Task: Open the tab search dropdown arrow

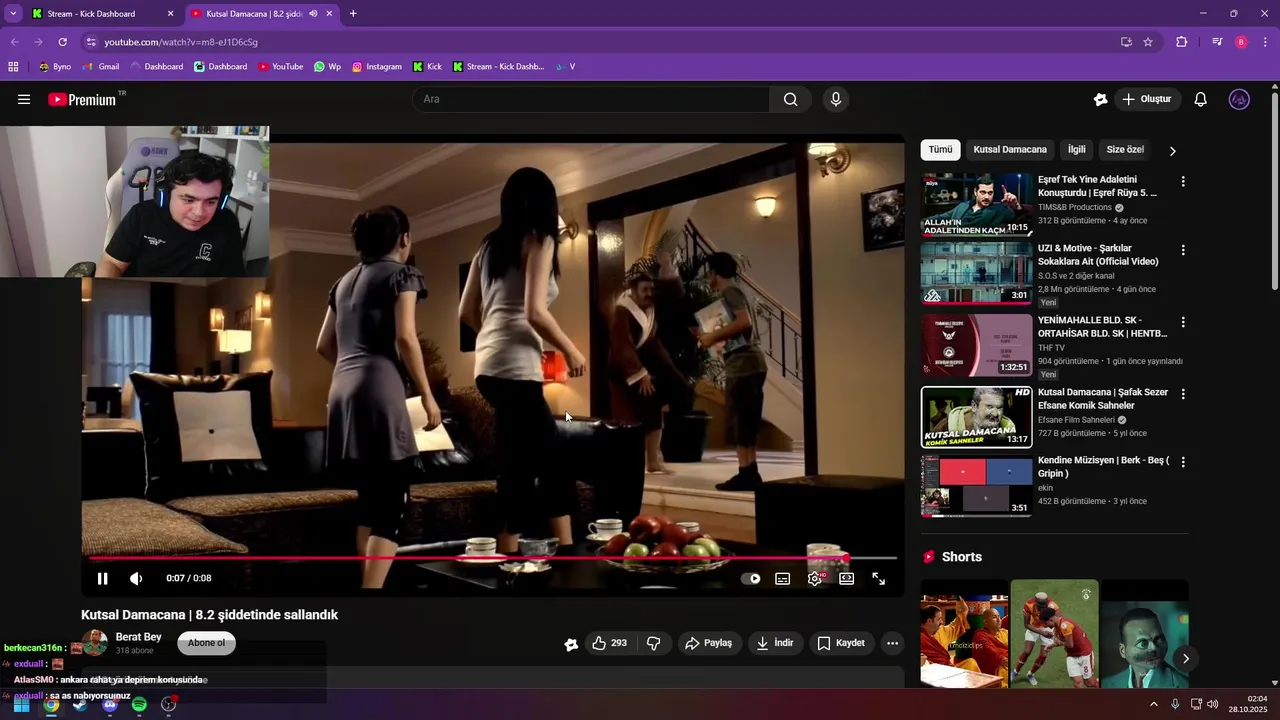Action: [13, 14]
